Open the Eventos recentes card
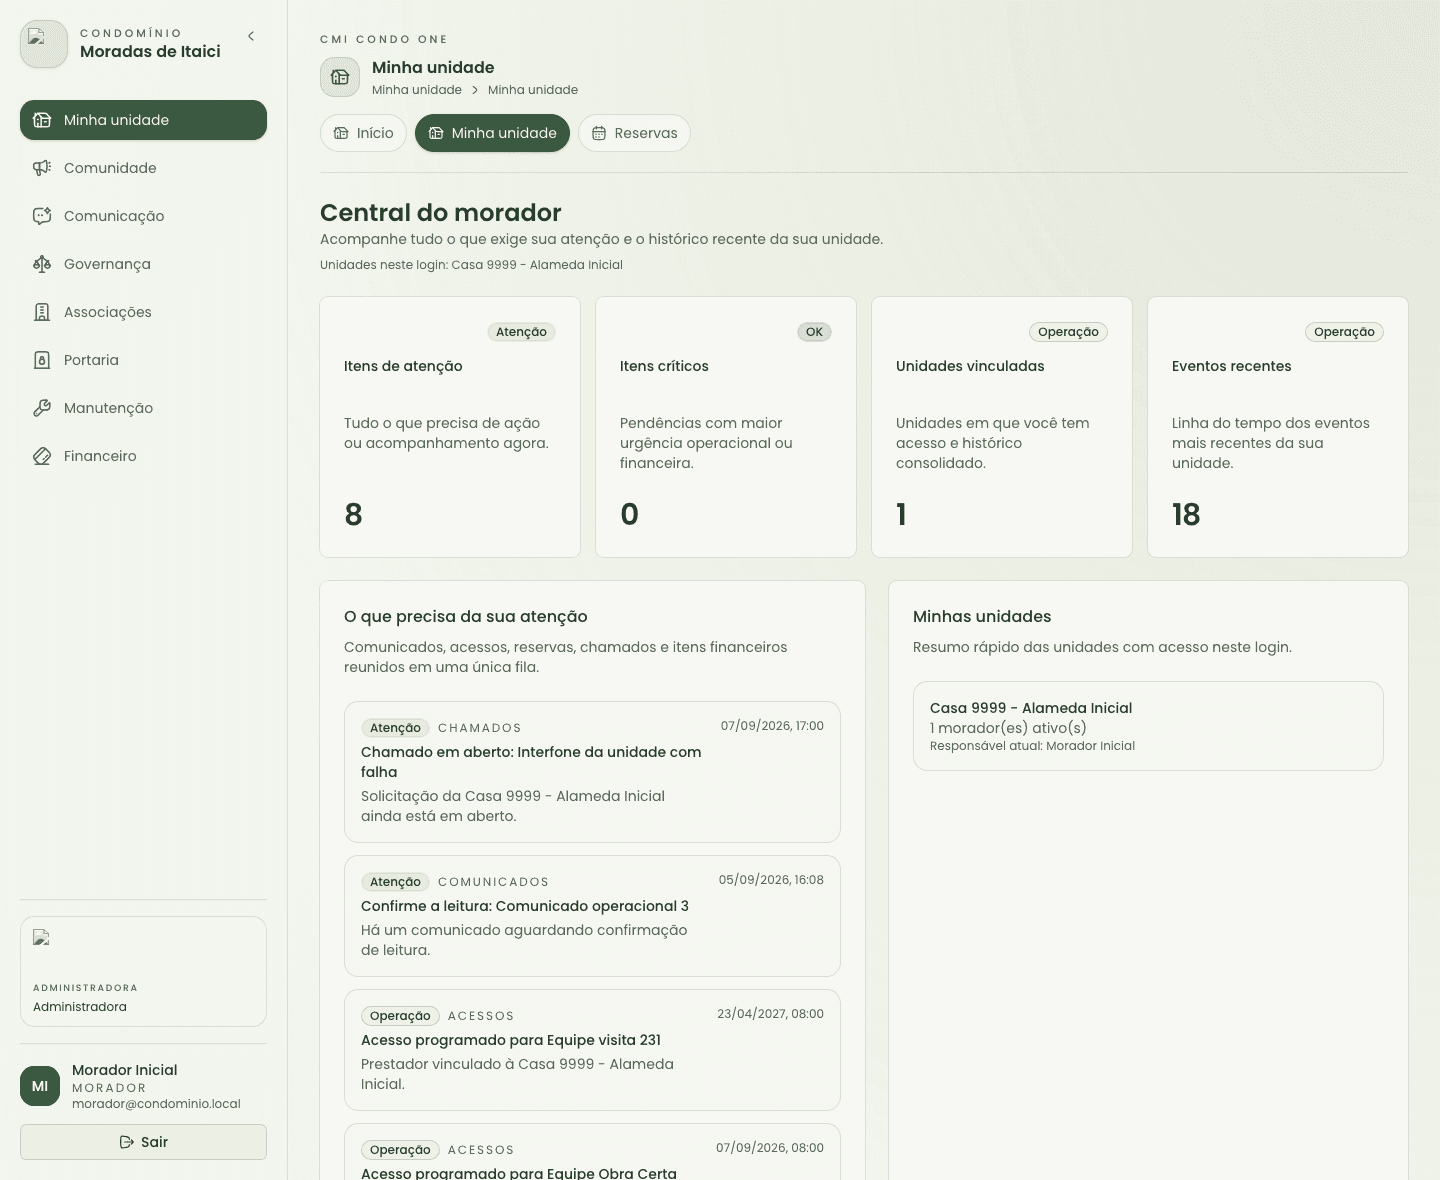Screen dimensions: 1440x1180 1278,427
